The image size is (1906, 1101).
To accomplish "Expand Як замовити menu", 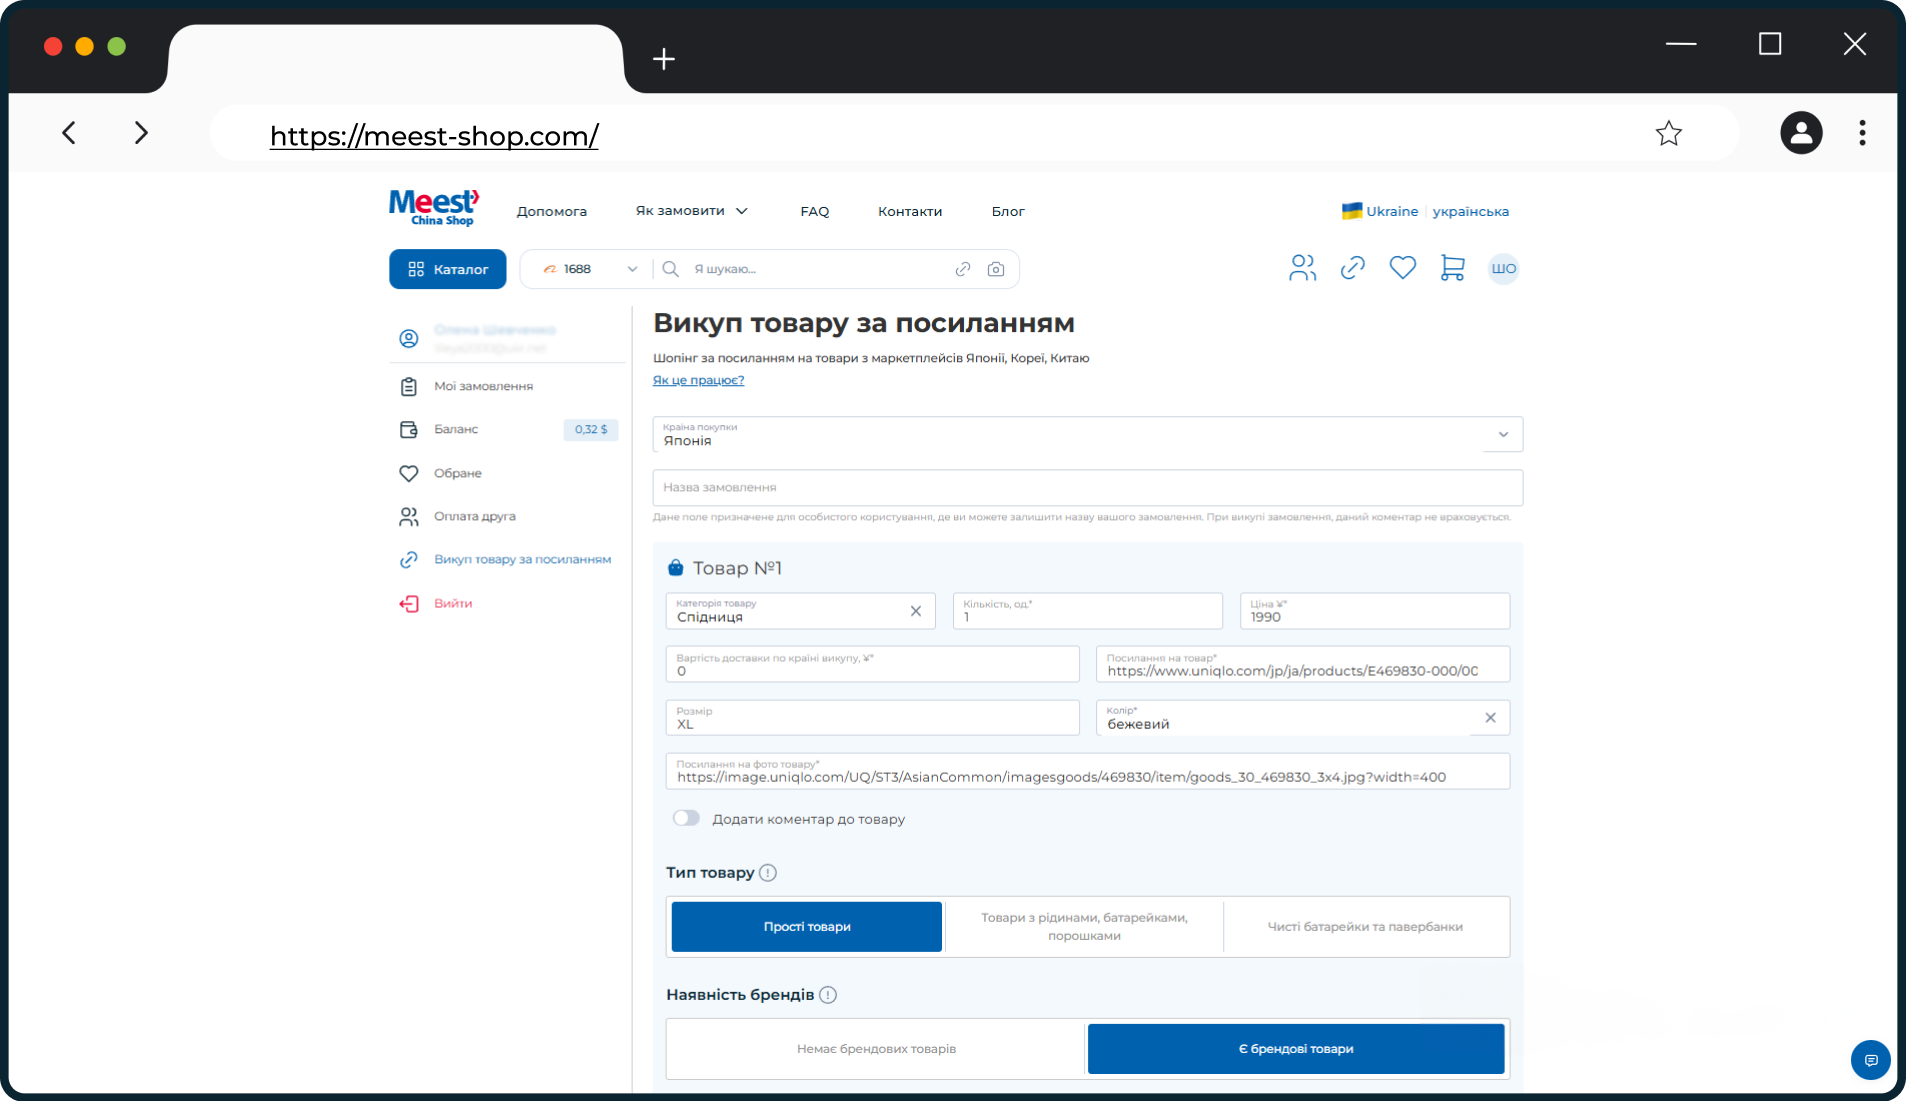I will (x=692, y=211).
